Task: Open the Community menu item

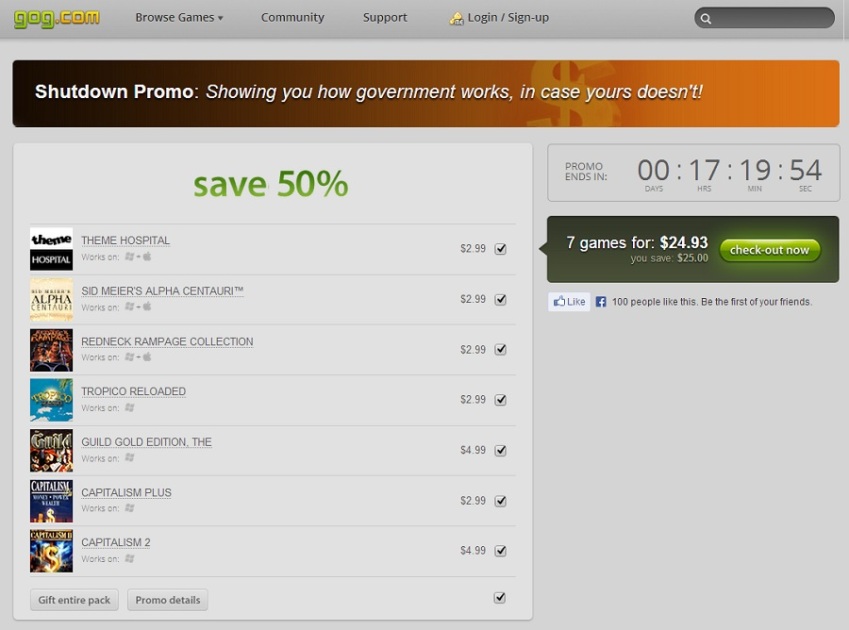Action: [x=292, y=17]
